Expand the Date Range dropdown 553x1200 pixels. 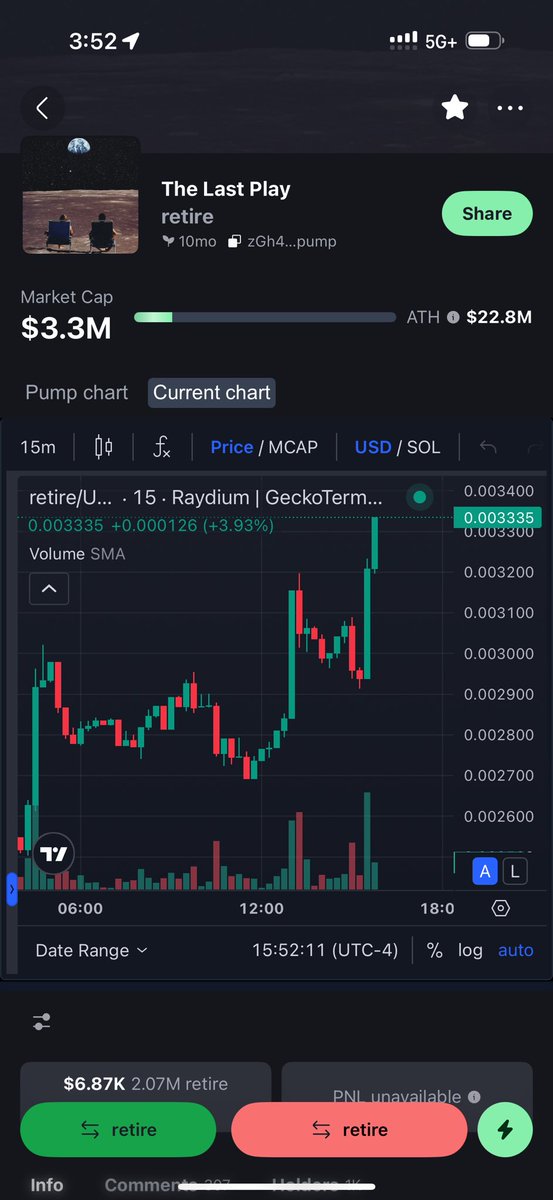[91, 950]
